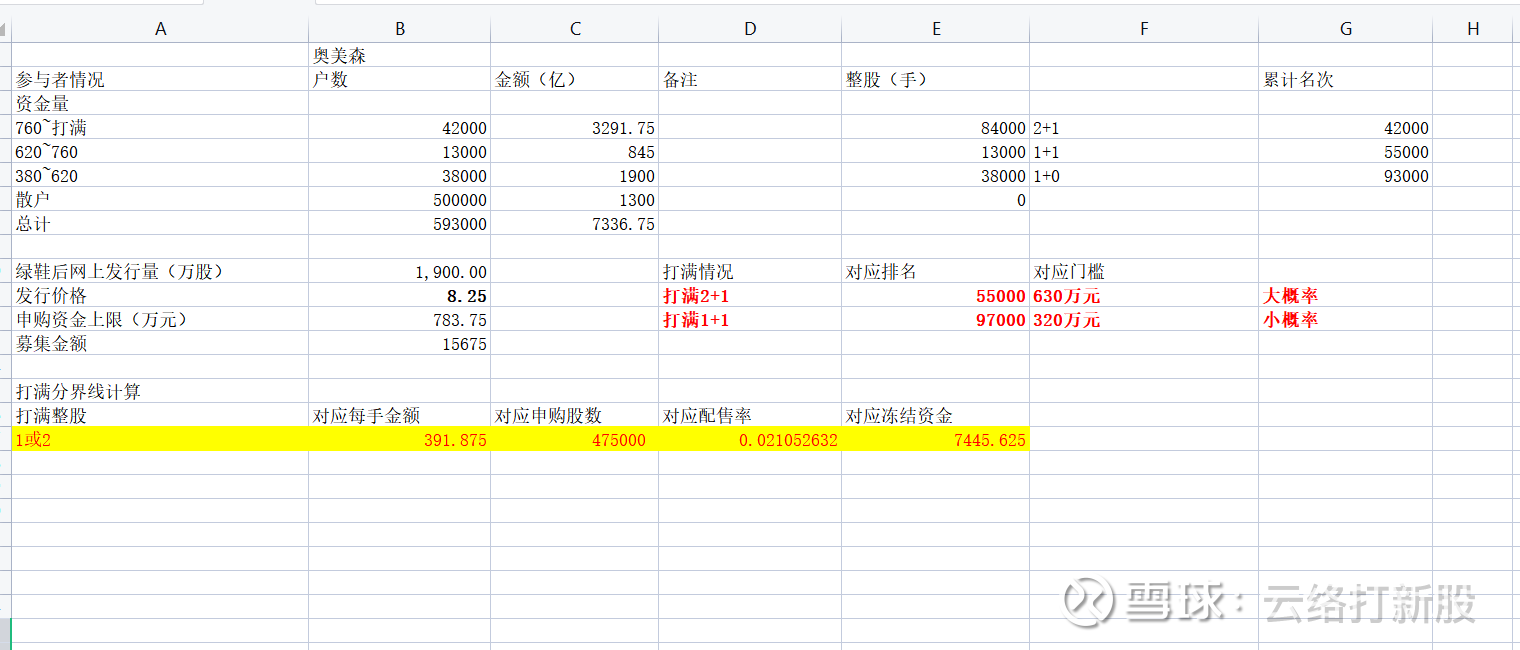This screenshot has width=1520, height=650.
Task: Click the cell with value 84000
Action: point(936,127)
